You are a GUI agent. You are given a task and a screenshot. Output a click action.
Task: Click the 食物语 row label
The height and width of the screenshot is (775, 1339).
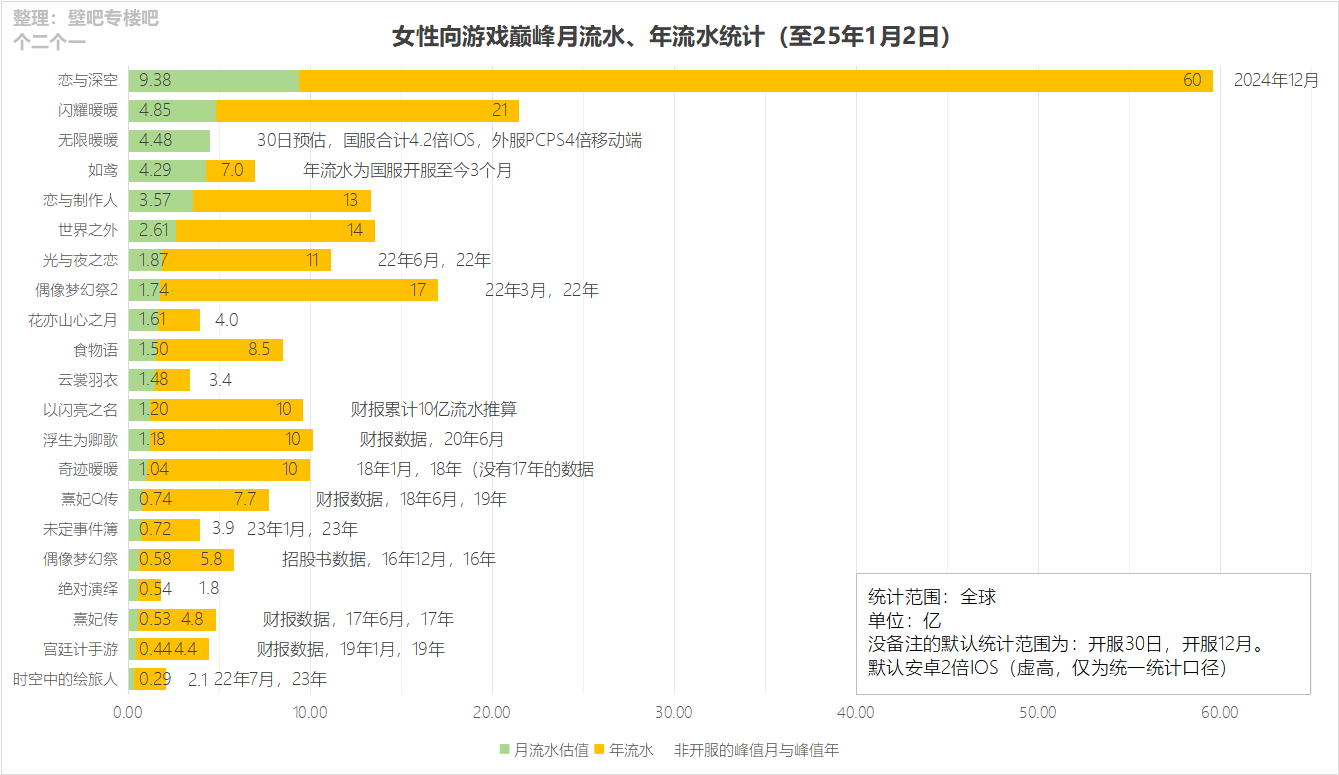[96, 351]
